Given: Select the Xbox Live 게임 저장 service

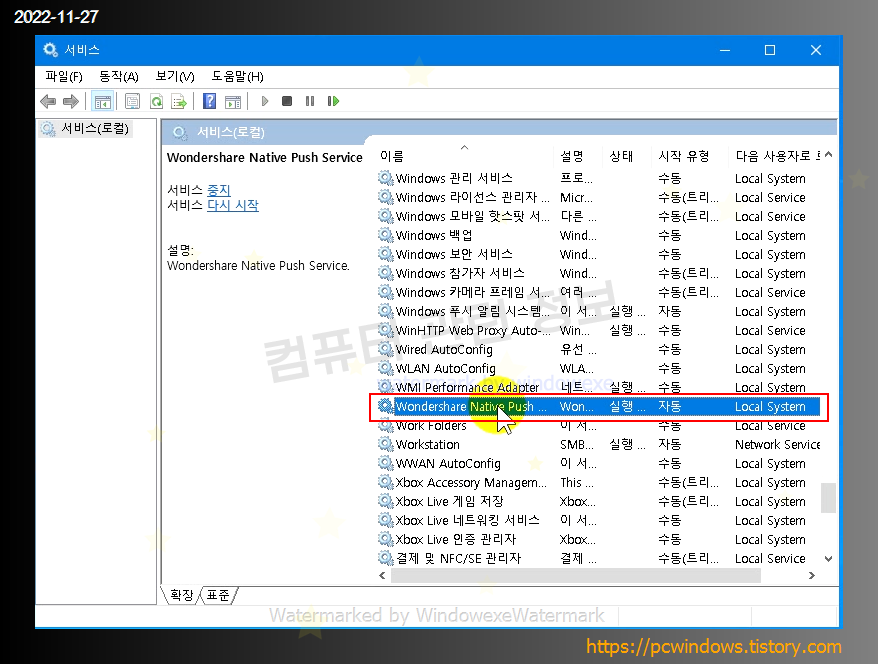Looking at the screenshot, I should (x=599, y=502).
